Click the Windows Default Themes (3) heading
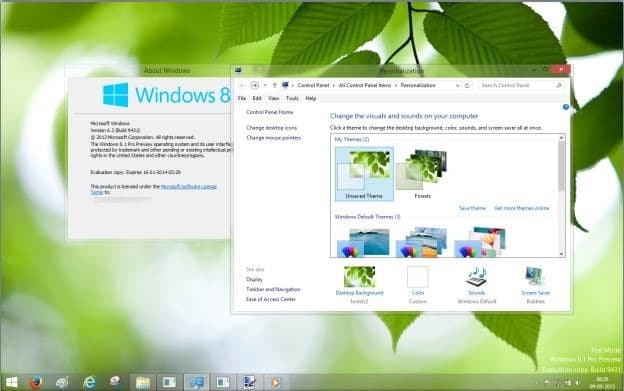The width and height of the screenshot is (624, 391). coord(367,217)
